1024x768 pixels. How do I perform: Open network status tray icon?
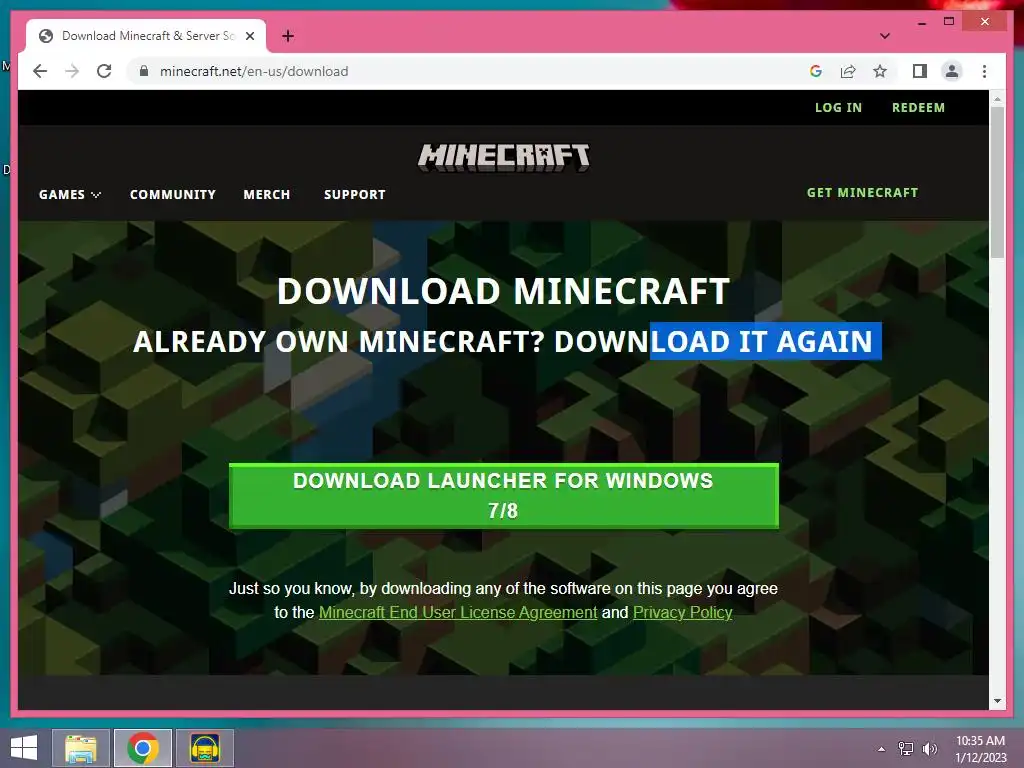pos(906,749)
